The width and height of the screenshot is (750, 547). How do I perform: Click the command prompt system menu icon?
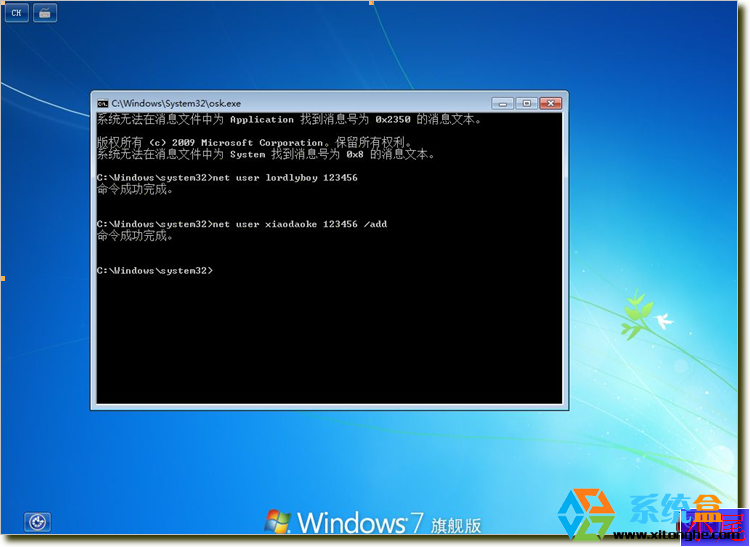102,103
